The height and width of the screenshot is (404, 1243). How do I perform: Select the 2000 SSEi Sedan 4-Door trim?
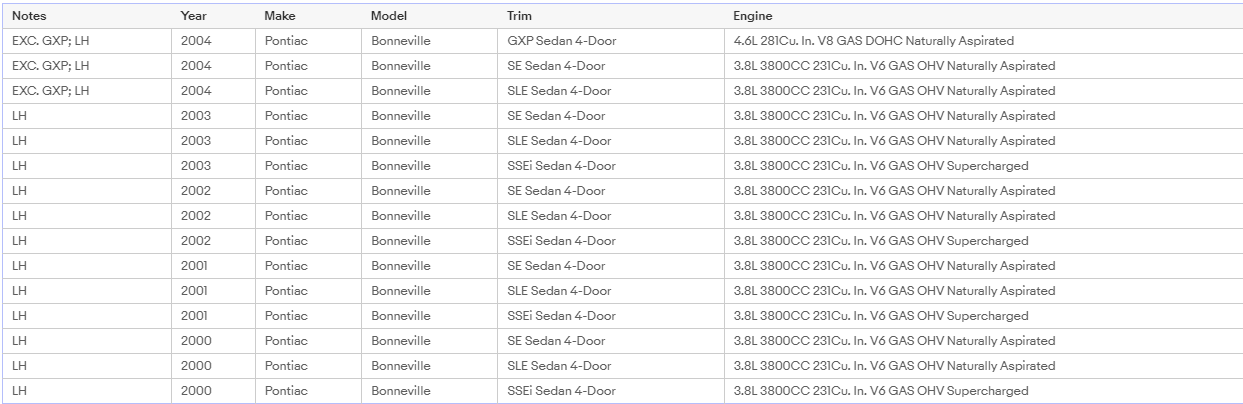(561, 391)
